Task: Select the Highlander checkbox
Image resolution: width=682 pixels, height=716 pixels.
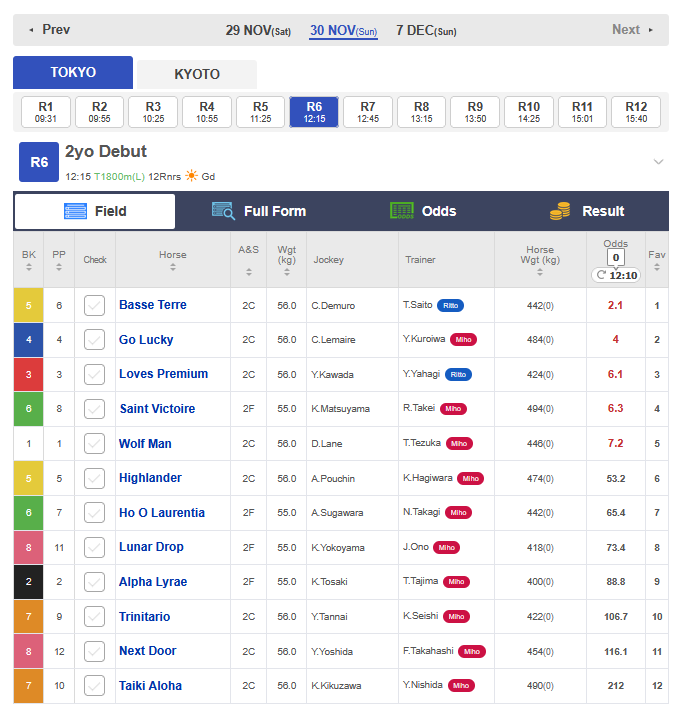Action: (94, 479)
